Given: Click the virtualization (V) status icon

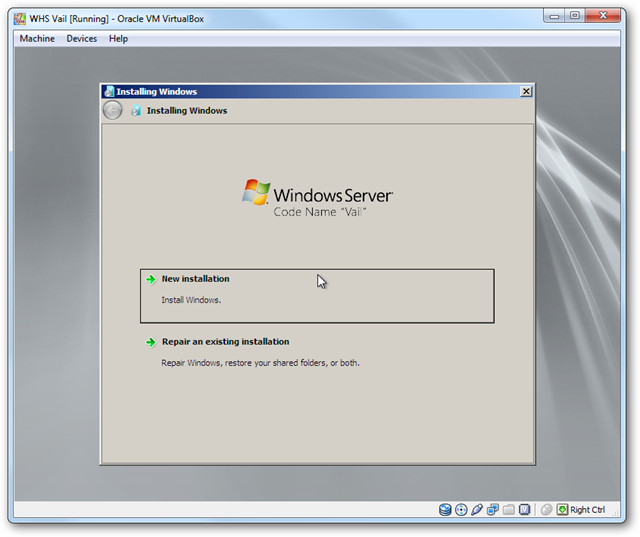Looking at the screenshot, I should click(524, 510).
